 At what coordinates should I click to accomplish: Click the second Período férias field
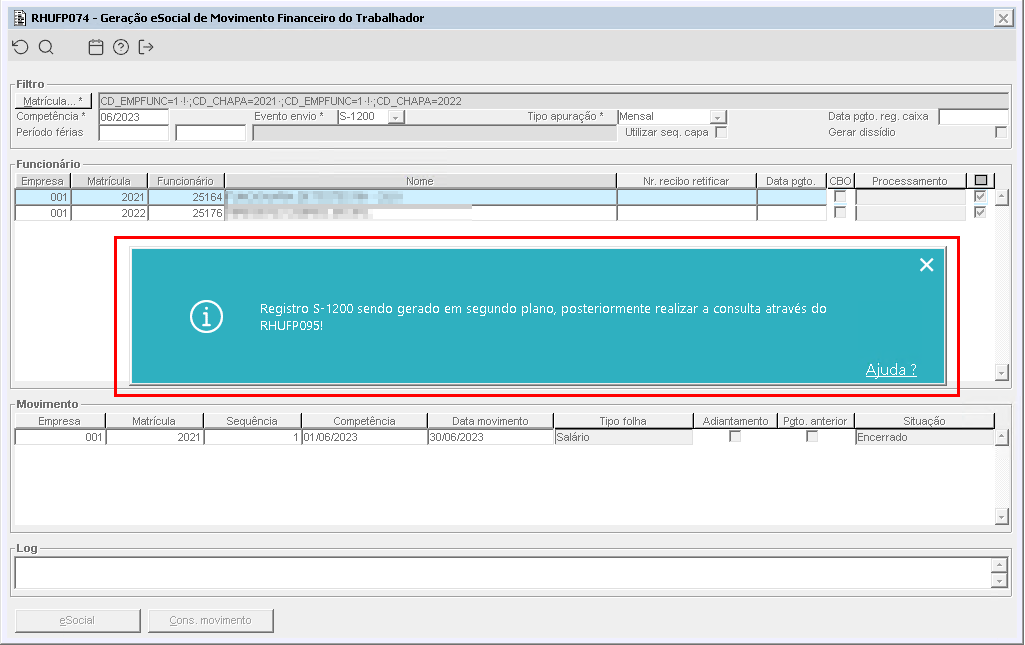pos(210,133)
